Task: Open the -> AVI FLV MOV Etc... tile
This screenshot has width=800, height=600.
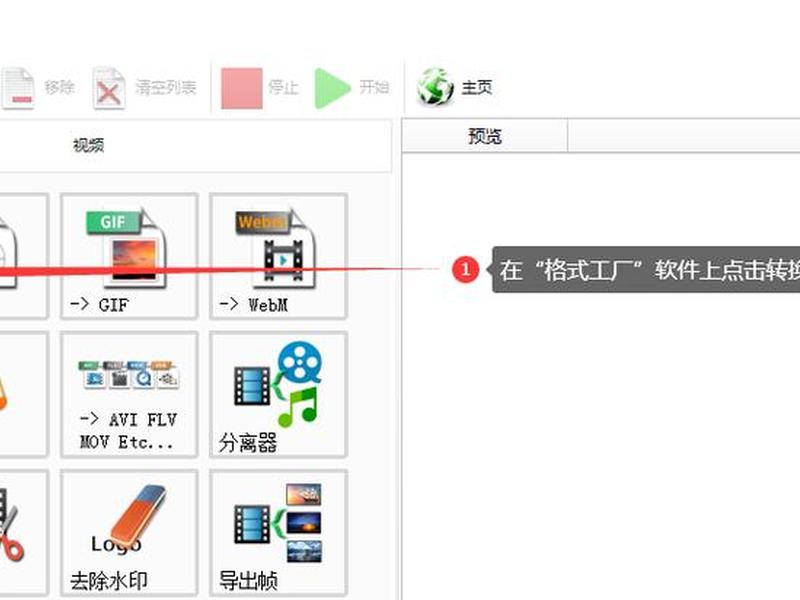Action: coord(129,394)
